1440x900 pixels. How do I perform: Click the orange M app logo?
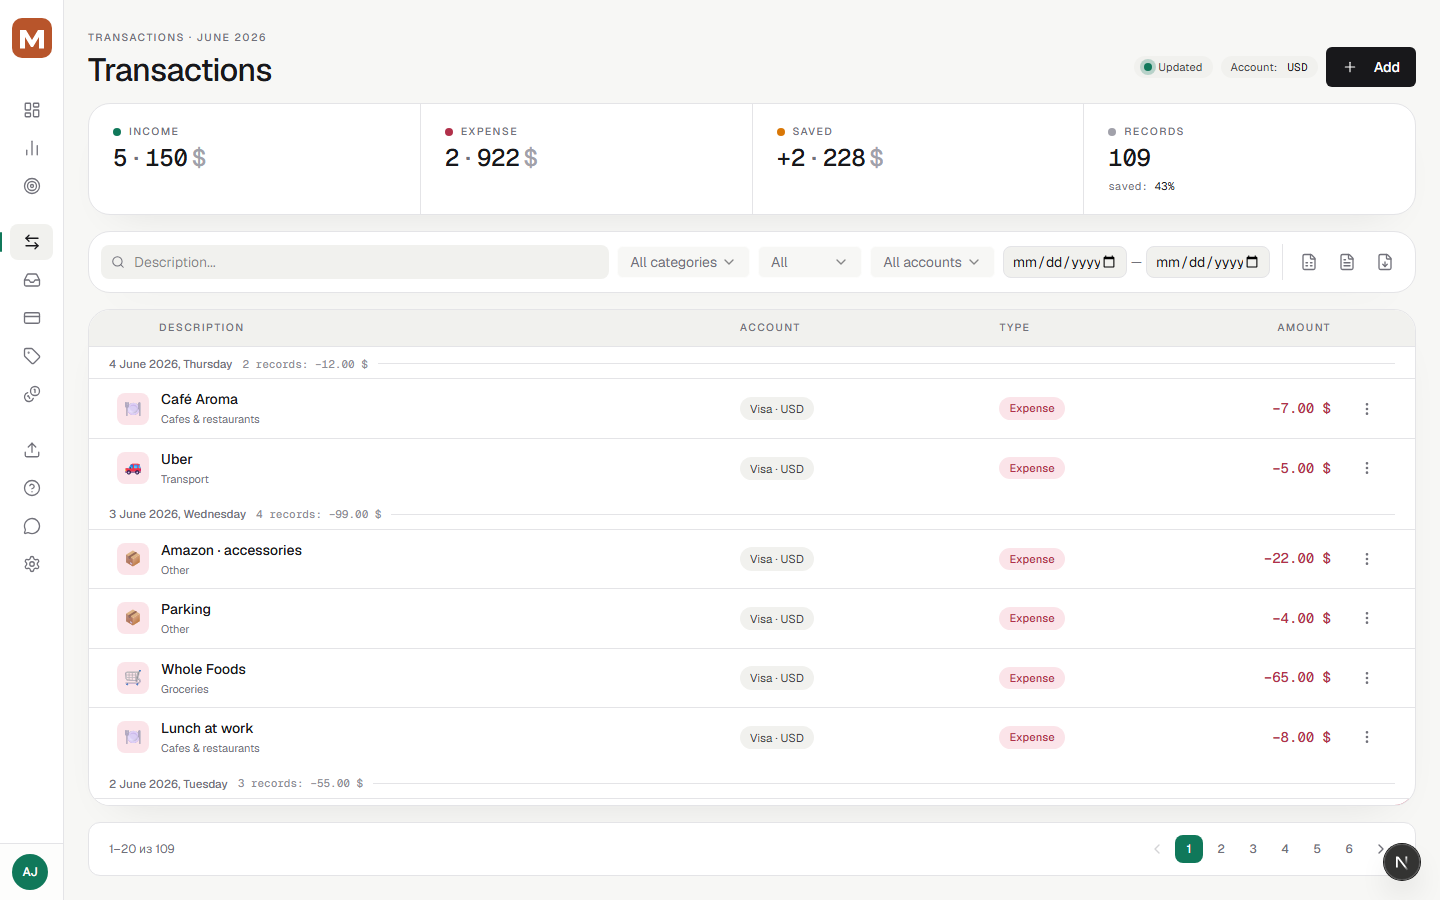pos(32,38)
